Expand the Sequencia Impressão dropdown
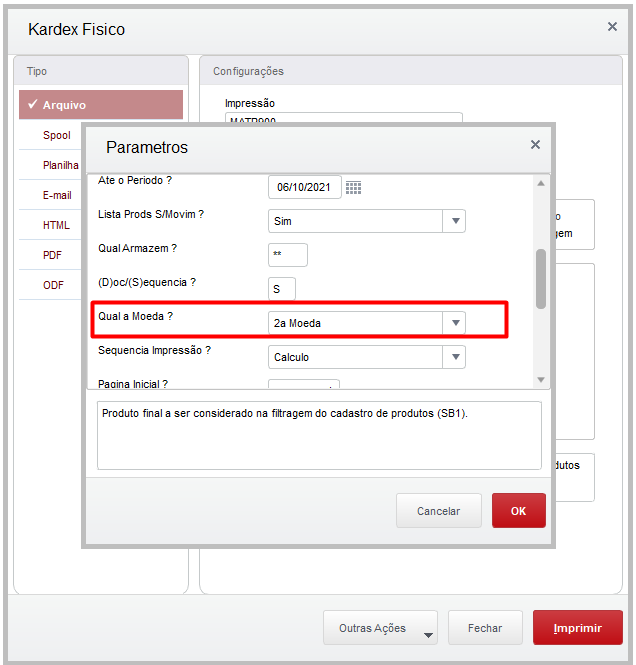 (455, 357)
